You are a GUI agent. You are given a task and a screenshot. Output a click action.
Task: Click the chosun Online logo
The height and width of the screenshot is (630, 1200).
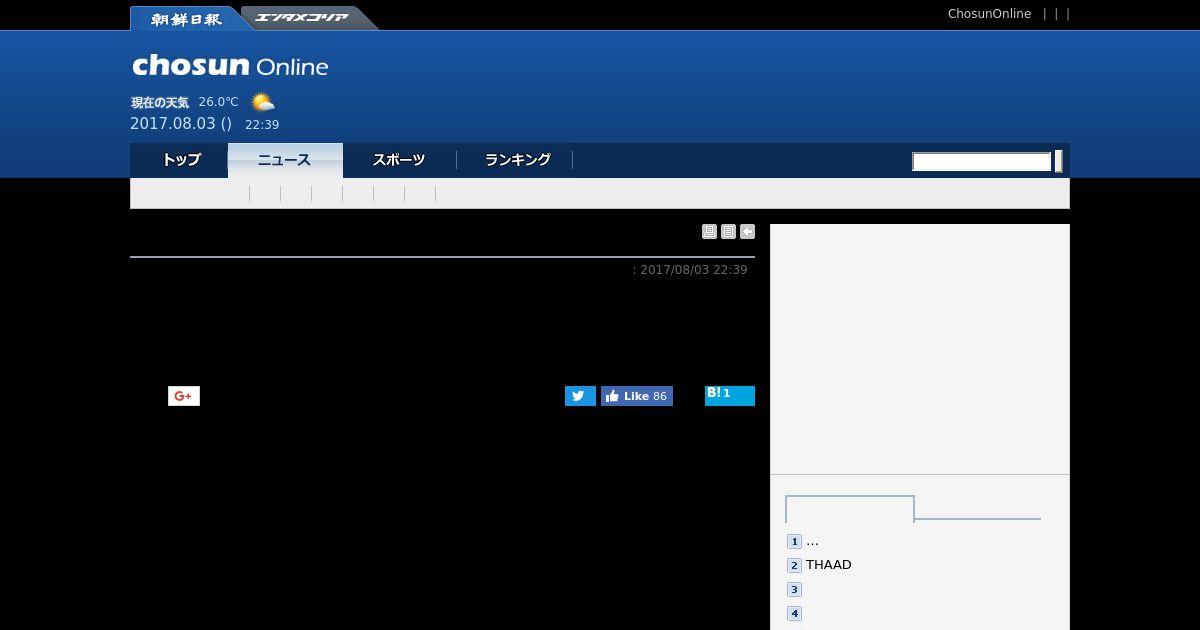click(230, 66)
